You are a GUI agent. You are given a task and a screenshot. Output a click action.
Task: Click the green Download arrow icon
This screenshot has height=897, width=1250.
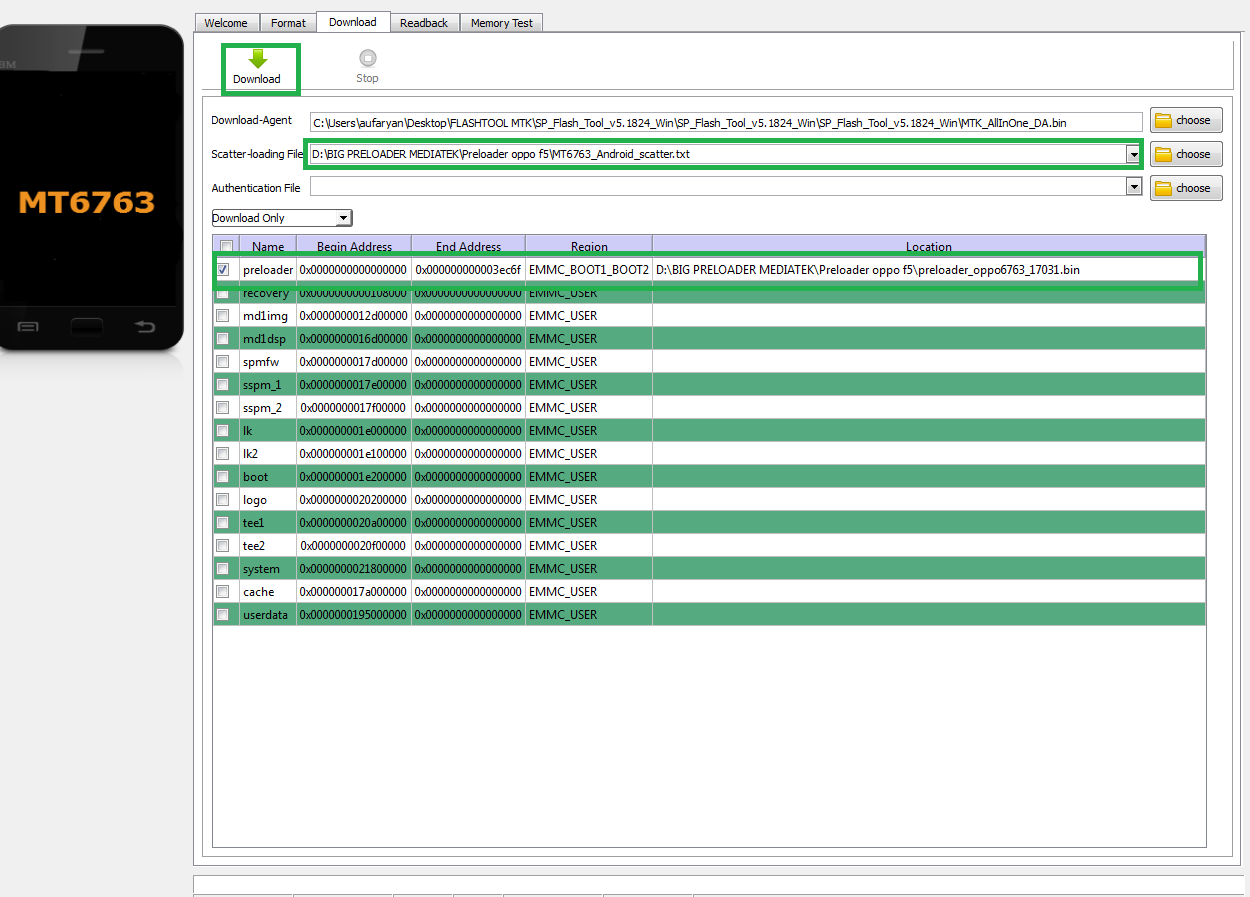point(258,58)
